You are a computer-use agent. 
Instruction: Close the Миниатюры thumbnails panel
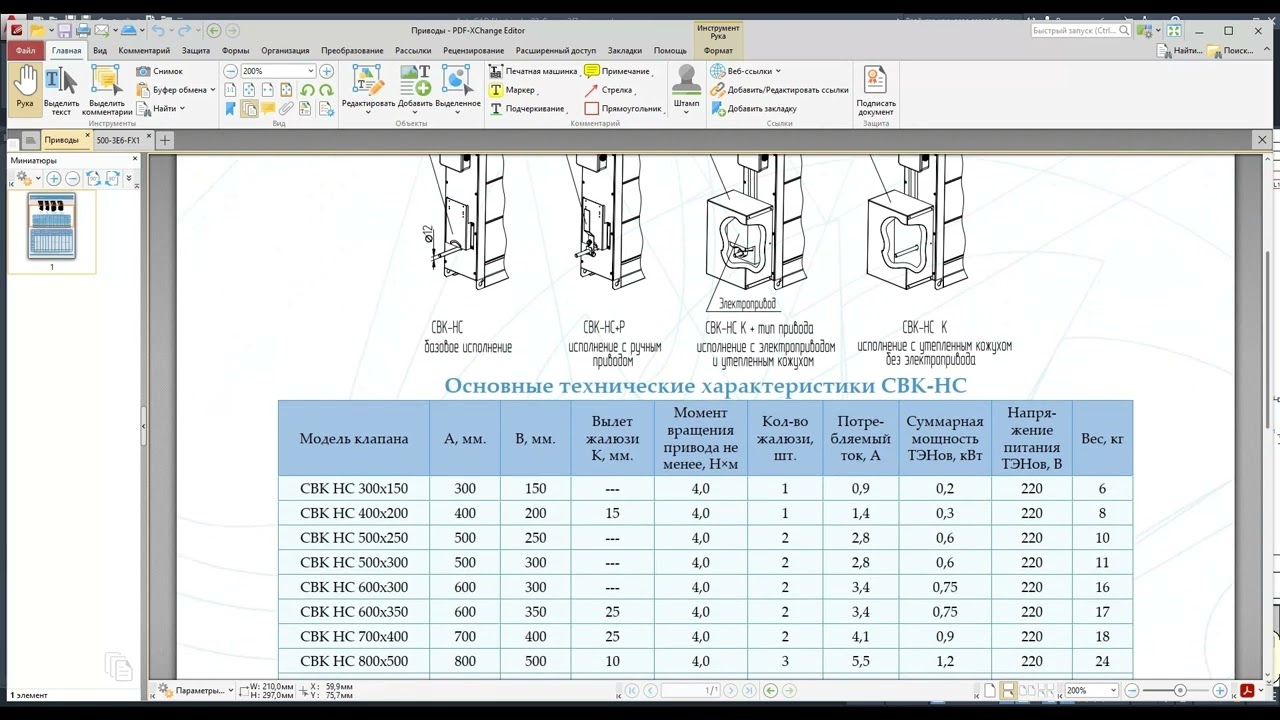point(135,159)
